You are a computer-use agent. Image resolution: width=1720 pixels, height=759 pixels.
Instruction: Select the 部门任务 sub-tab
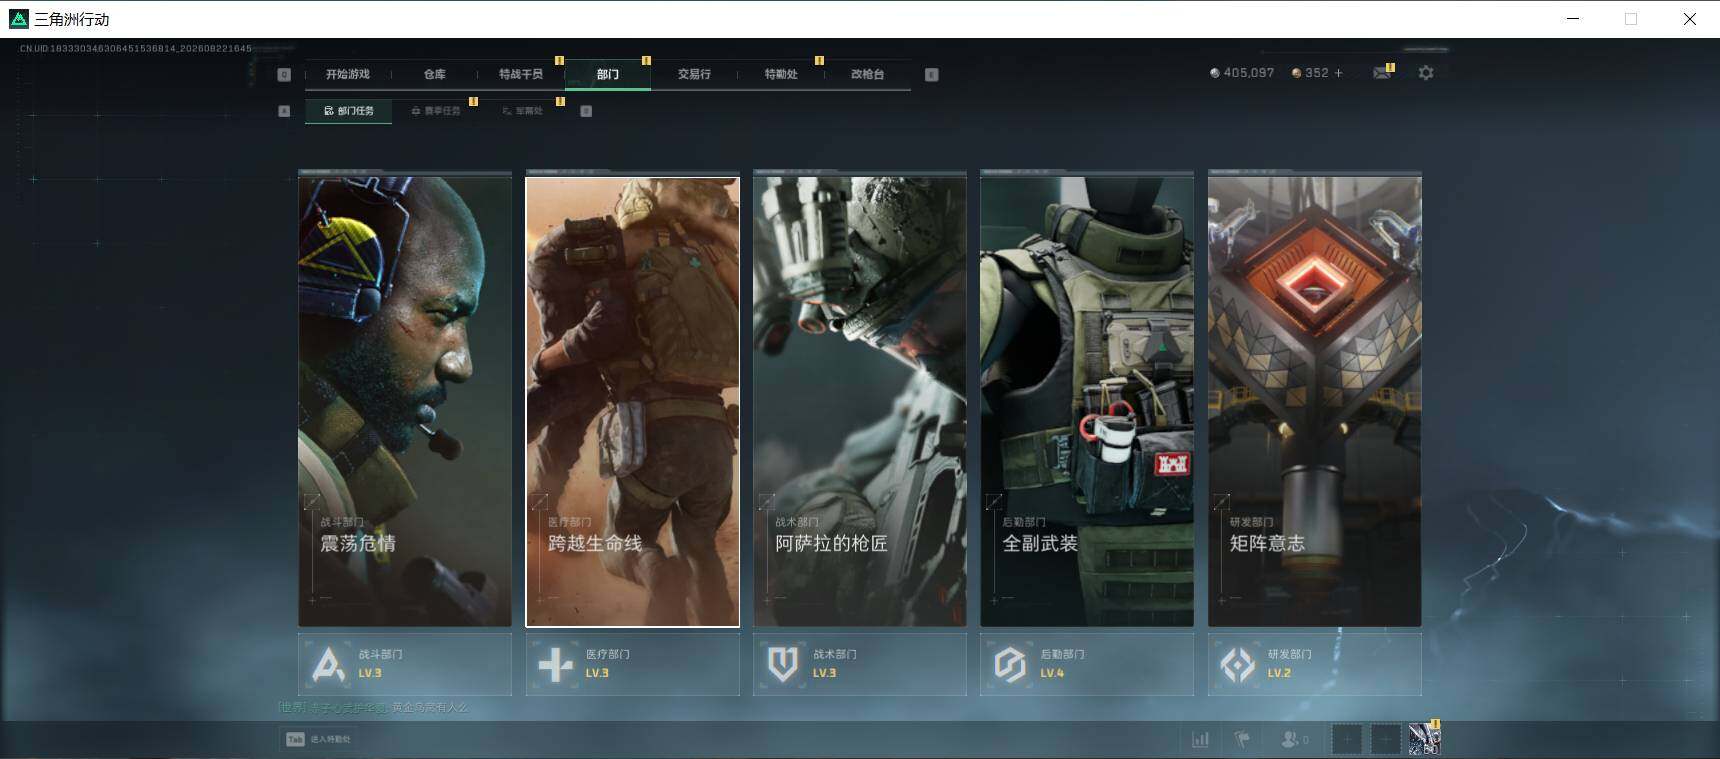[349, 111]
